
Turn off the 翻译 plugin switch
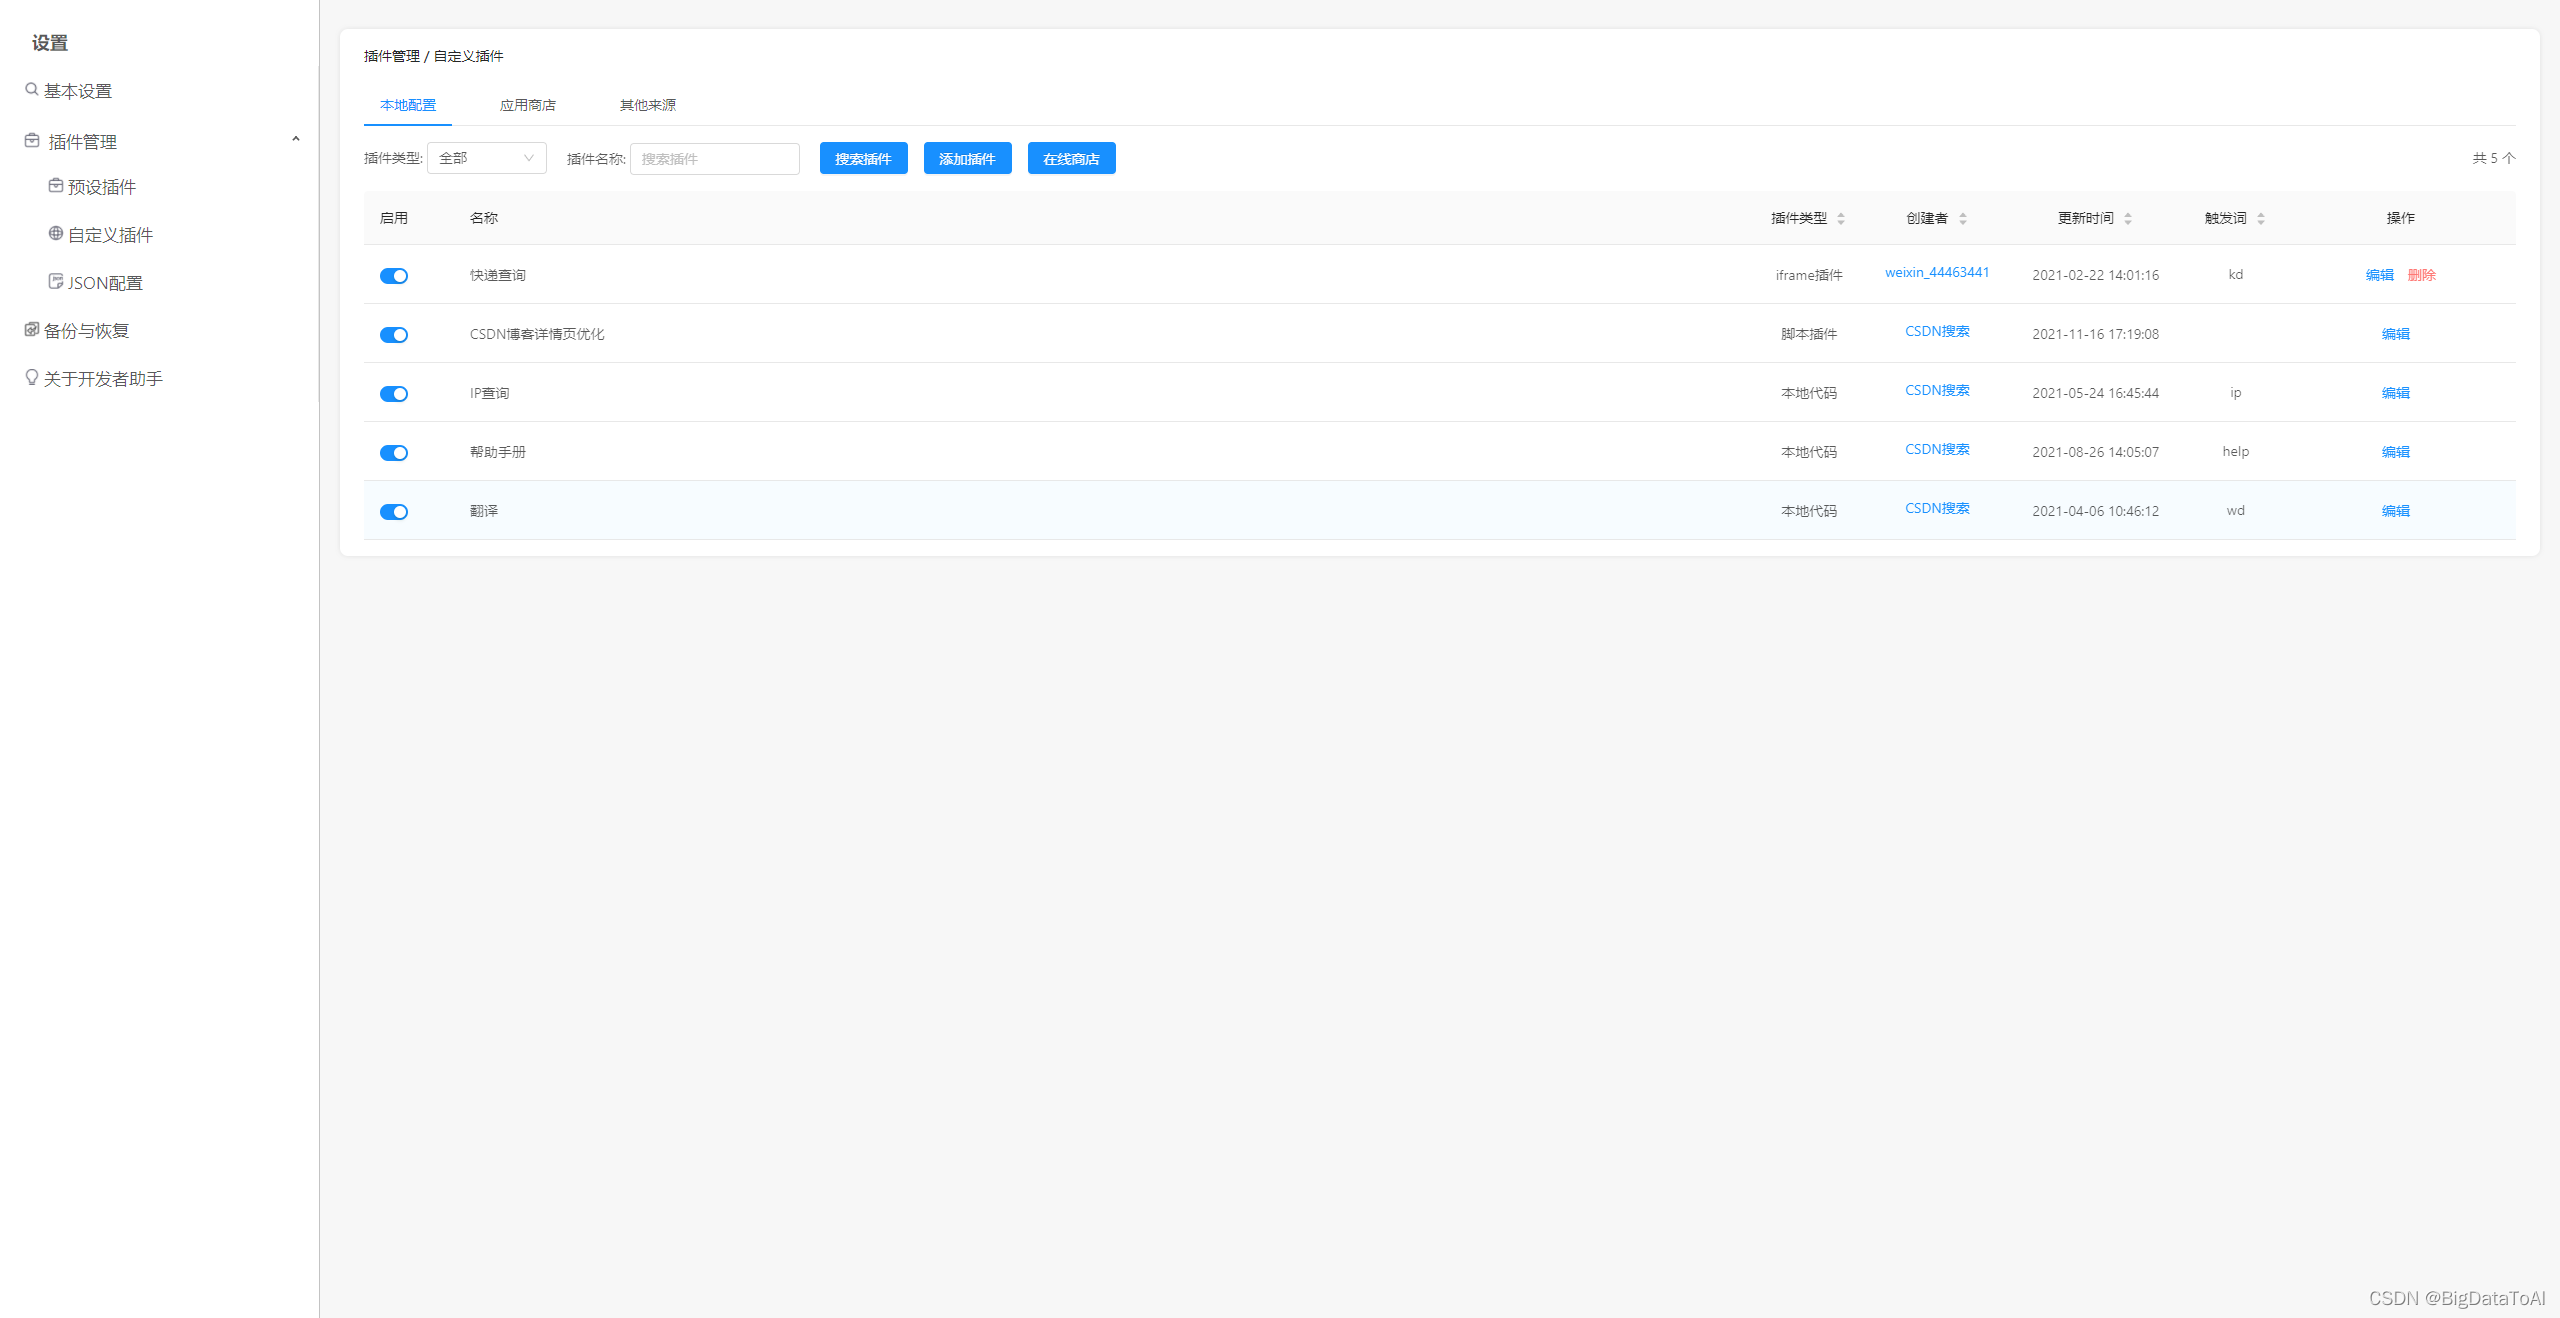tap(394, 512)
